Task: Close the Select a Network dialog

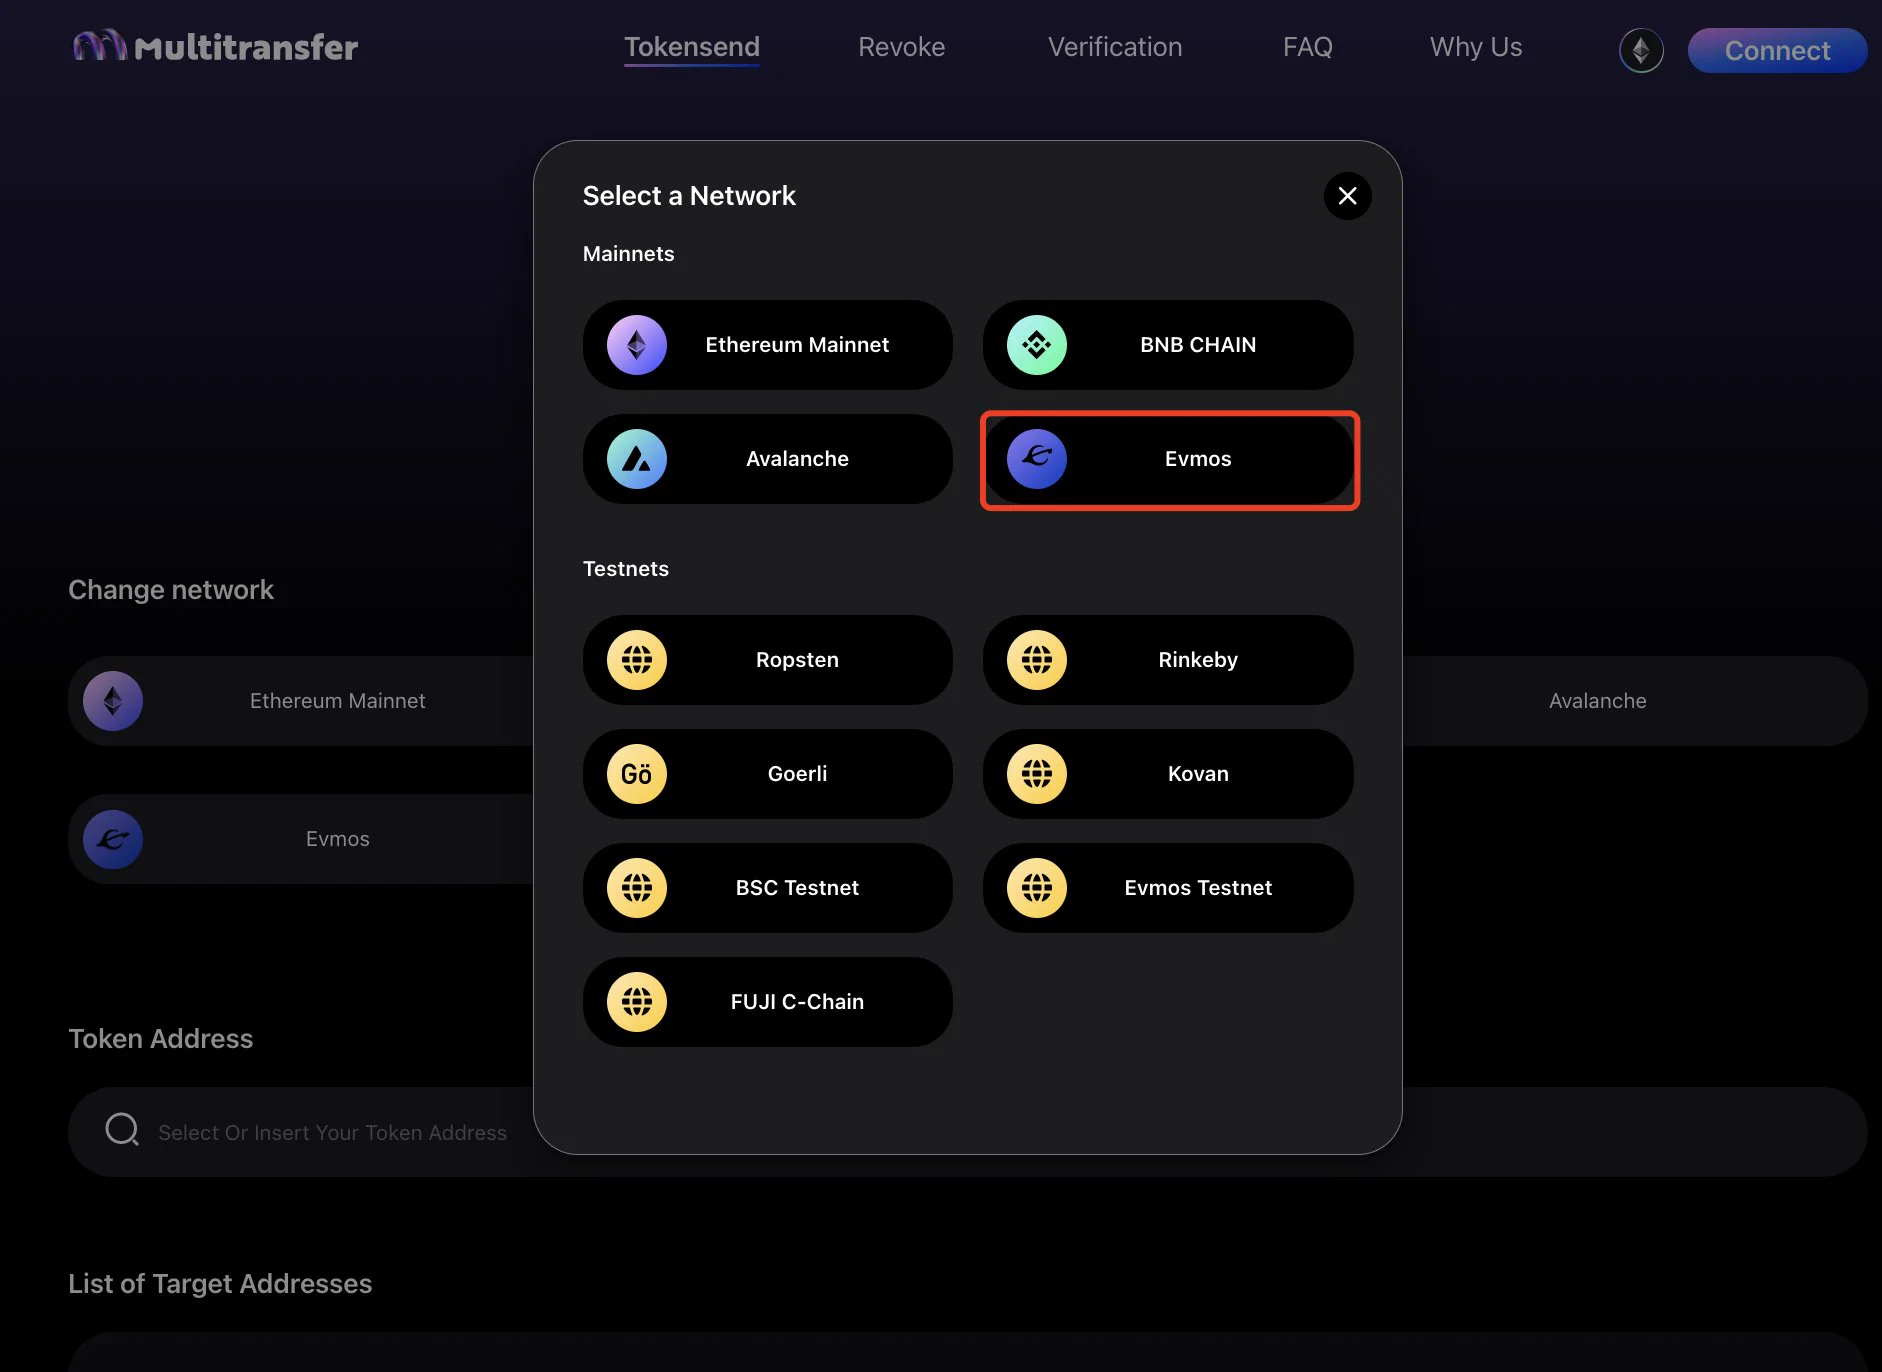Action: point(1347,196)
